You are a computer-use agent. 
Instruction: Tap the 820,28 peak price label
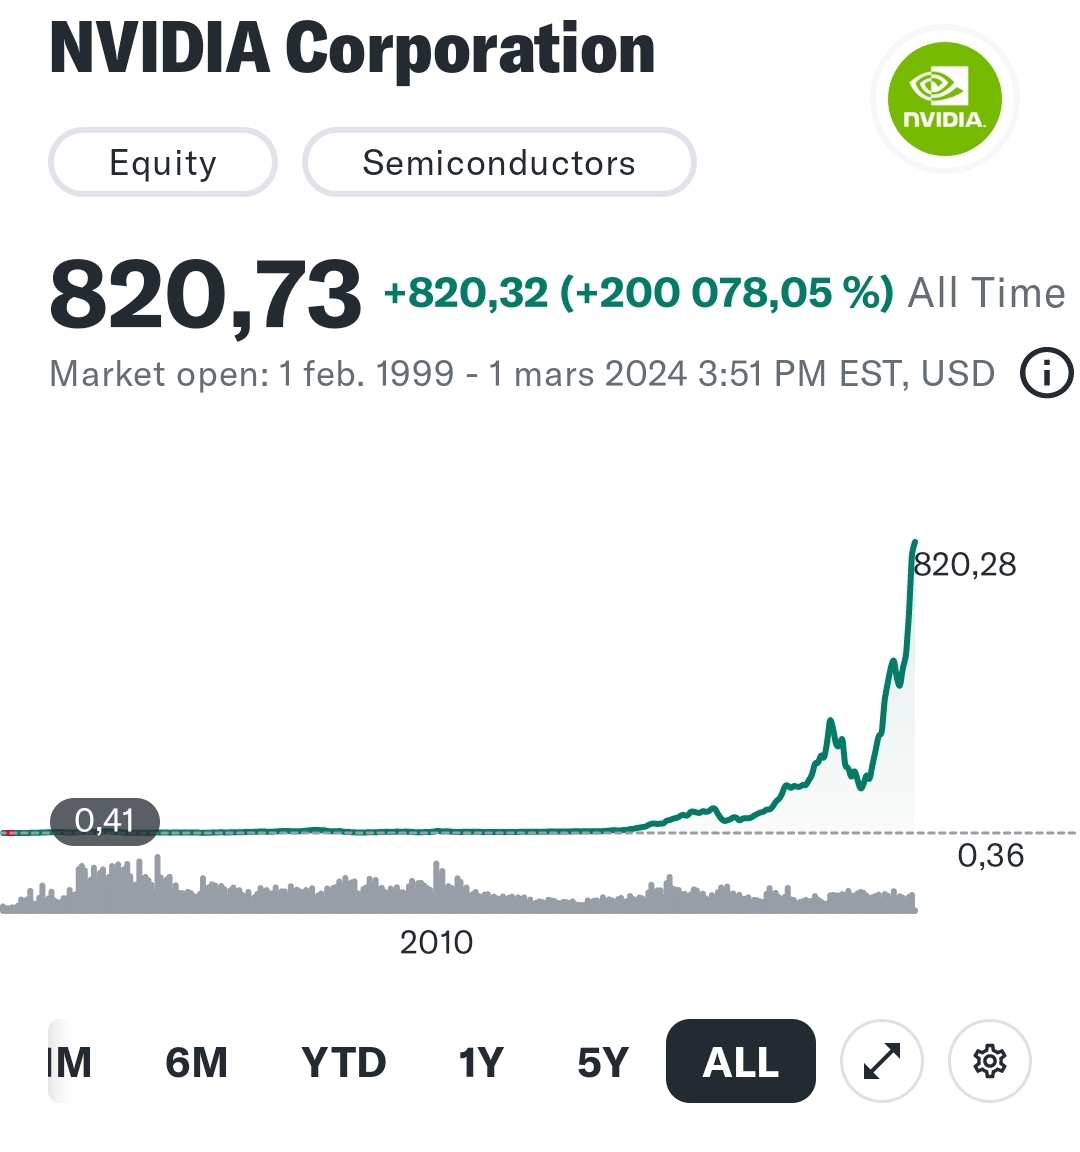(x=965, y=565)
